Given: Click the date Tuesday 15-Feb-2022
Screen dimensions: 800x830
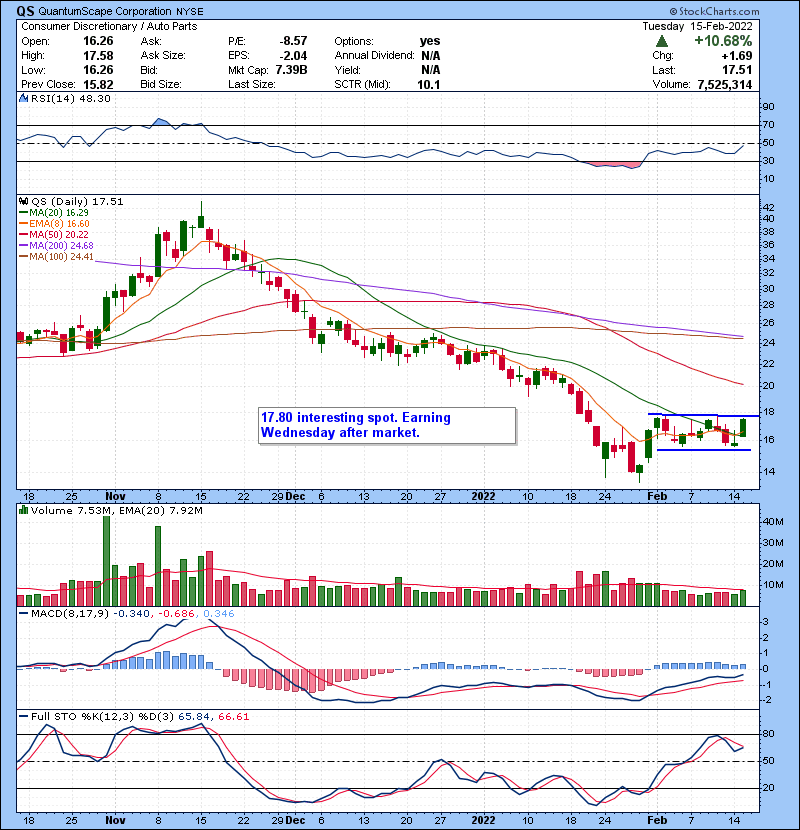Looking at the screenshot, I should click(697, 26).
